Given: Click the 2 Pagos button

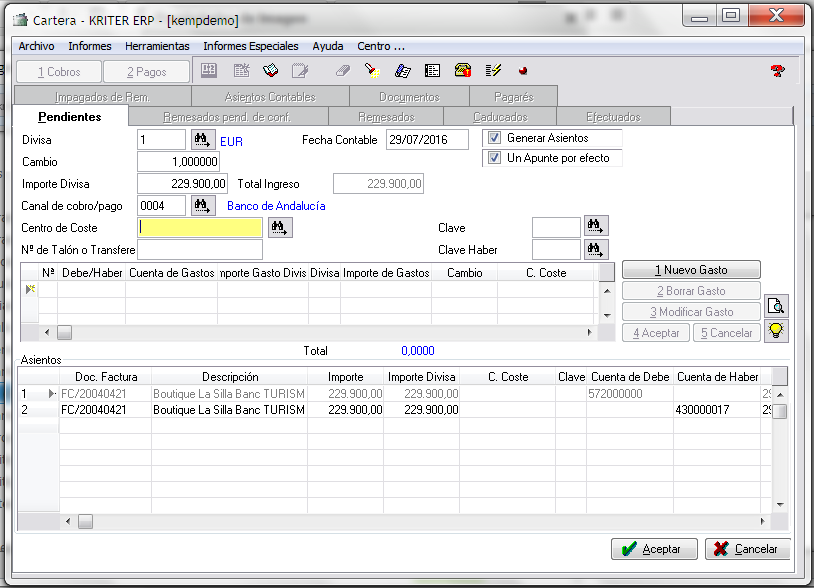Looking at the screenshot, I should click(x=146, y=72).
